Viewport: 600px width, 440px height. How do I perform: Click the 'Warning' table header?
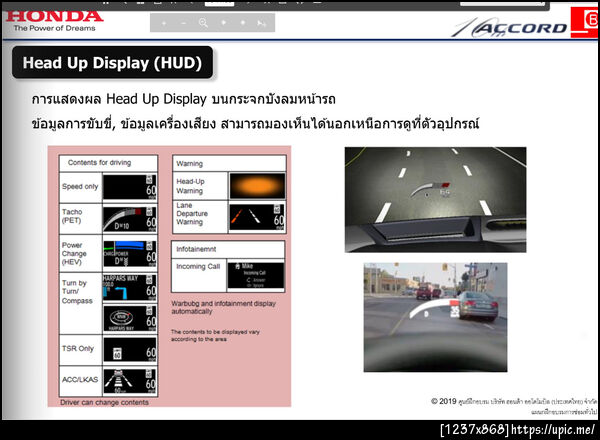tap(189, 164)
